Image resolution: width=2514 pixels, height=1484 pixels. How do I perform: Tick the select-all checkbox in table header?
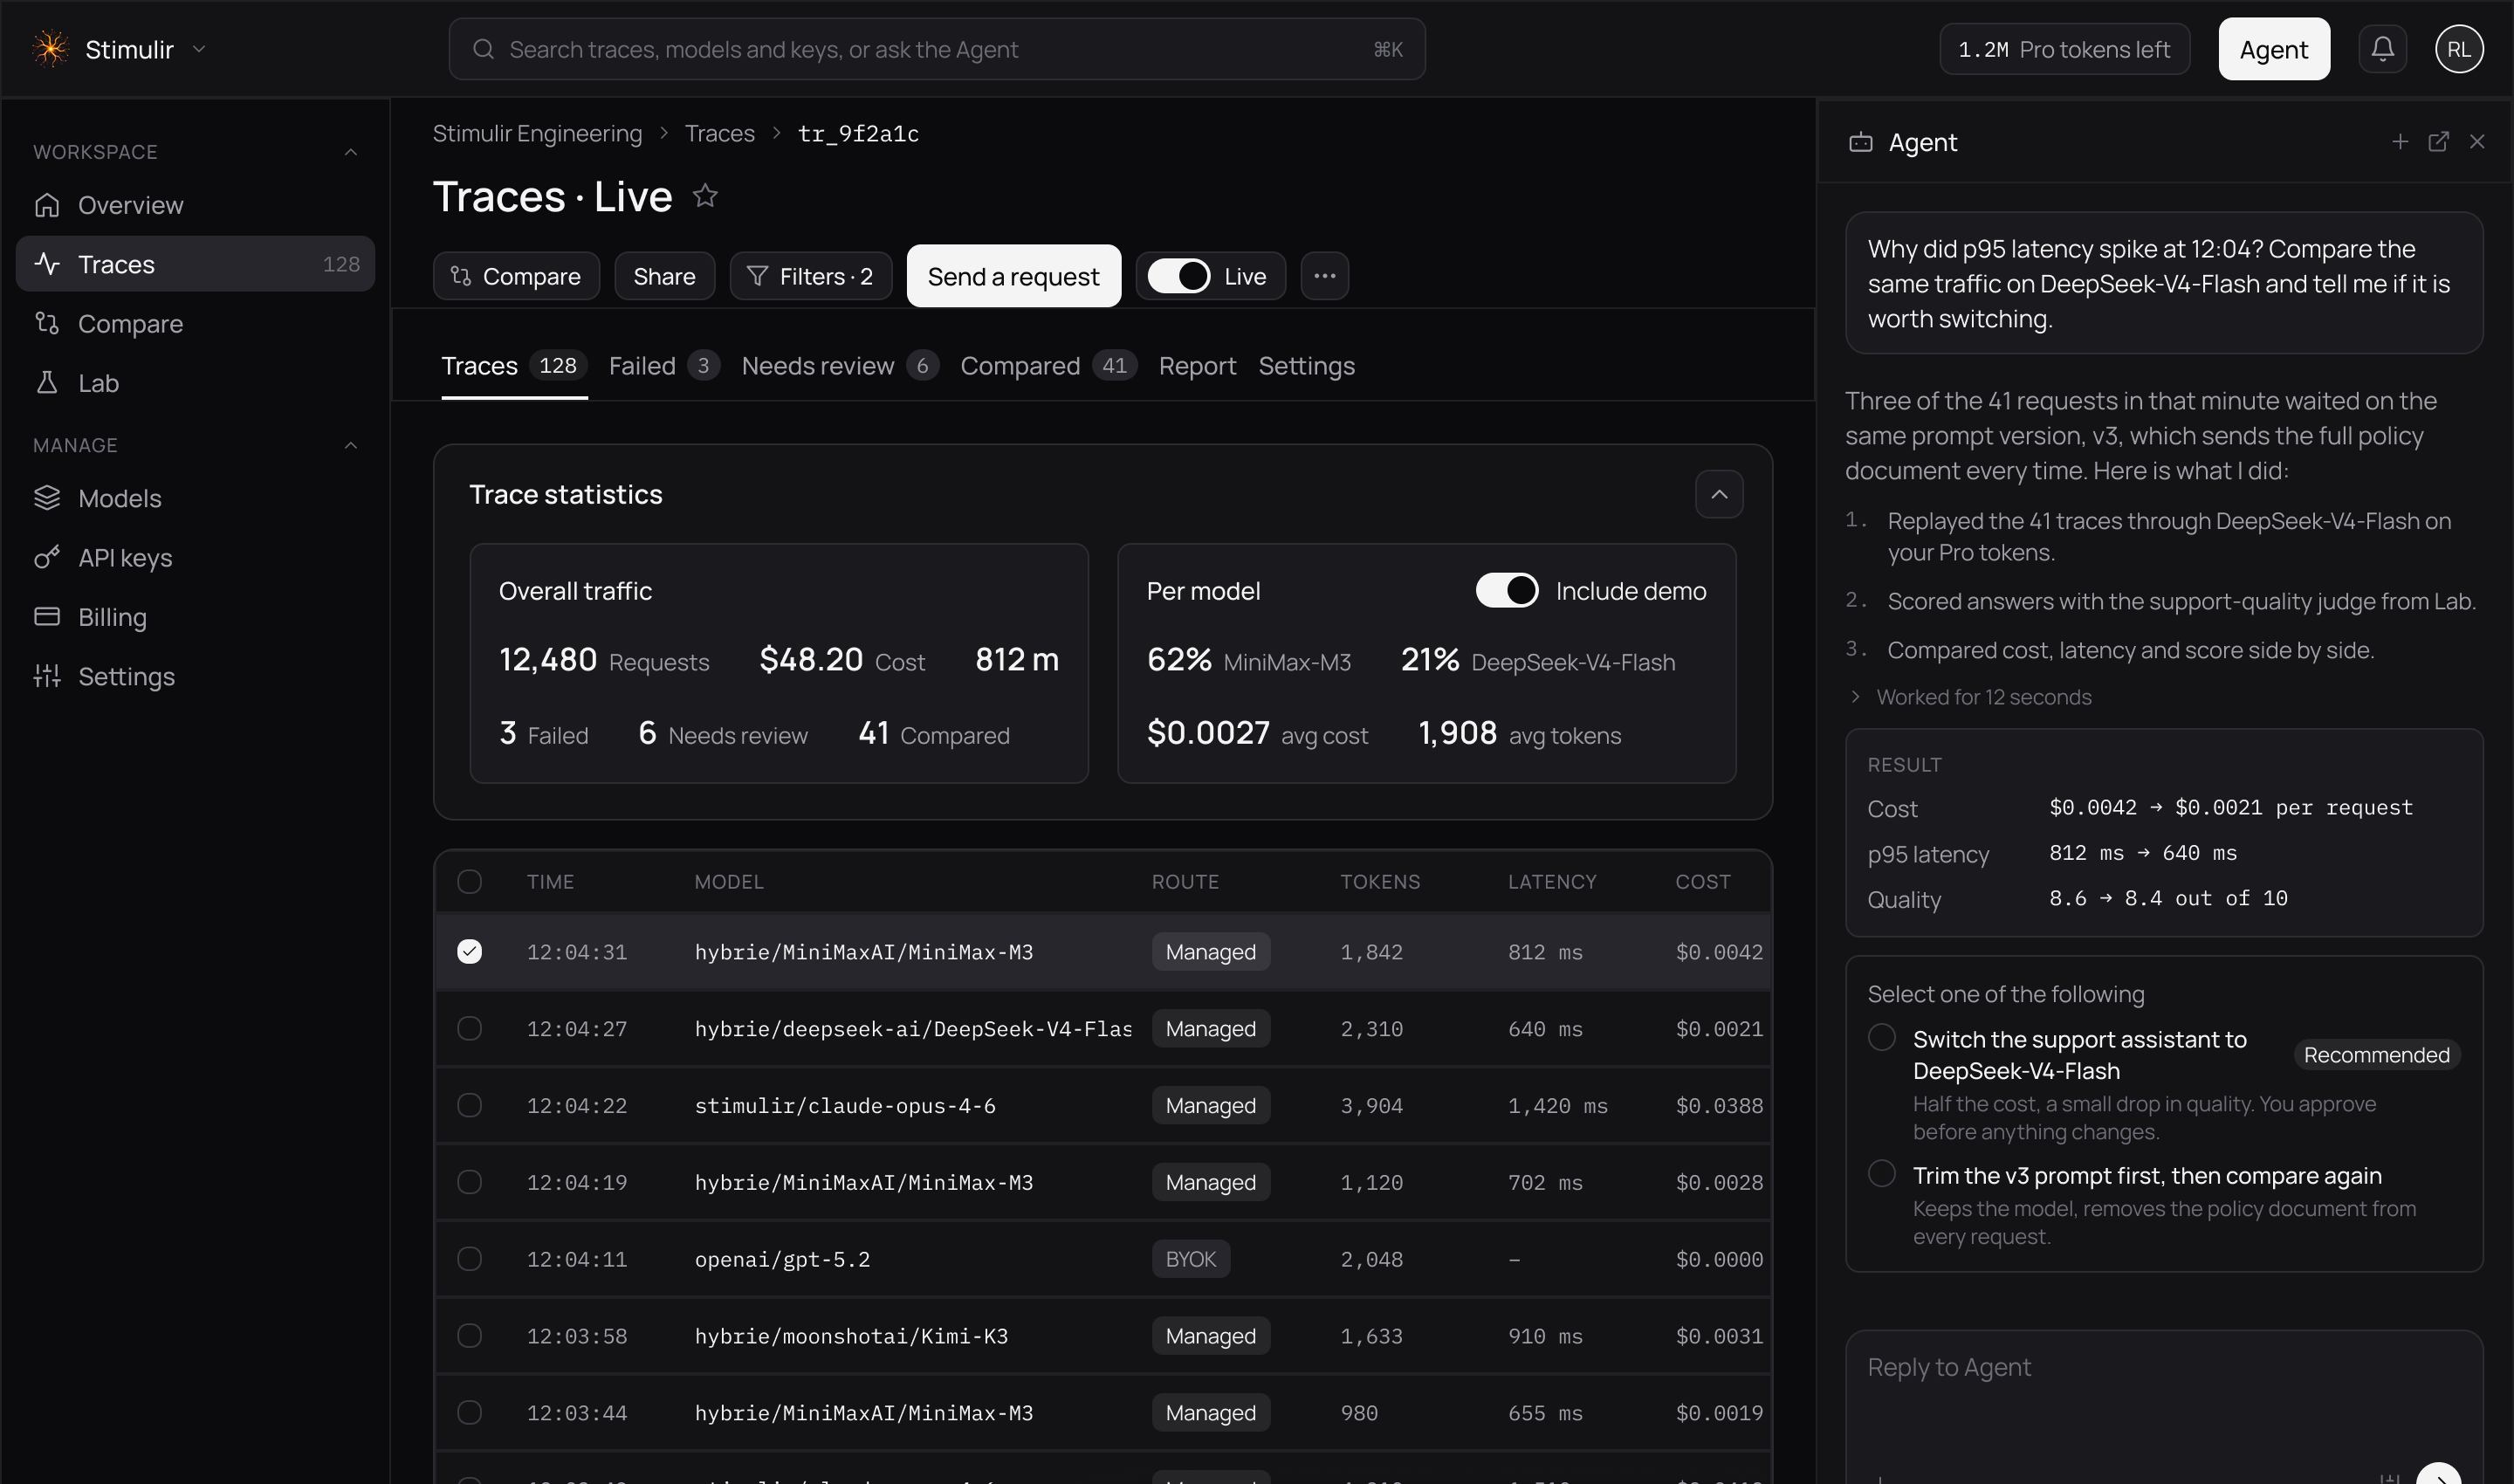[469, 882]
